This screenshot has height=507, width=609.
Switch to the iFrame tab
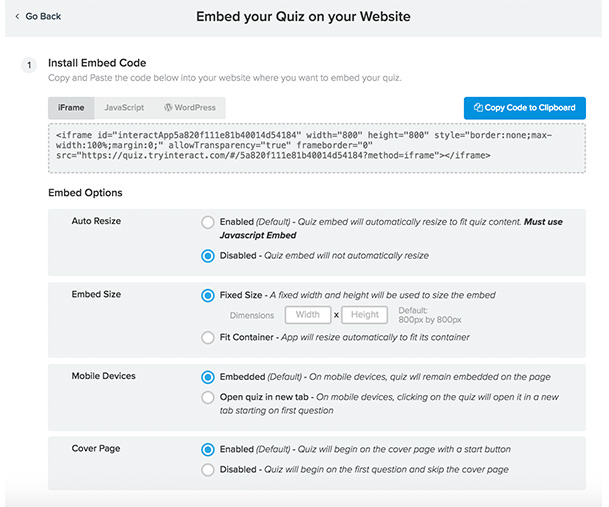(x=71, y=107)
